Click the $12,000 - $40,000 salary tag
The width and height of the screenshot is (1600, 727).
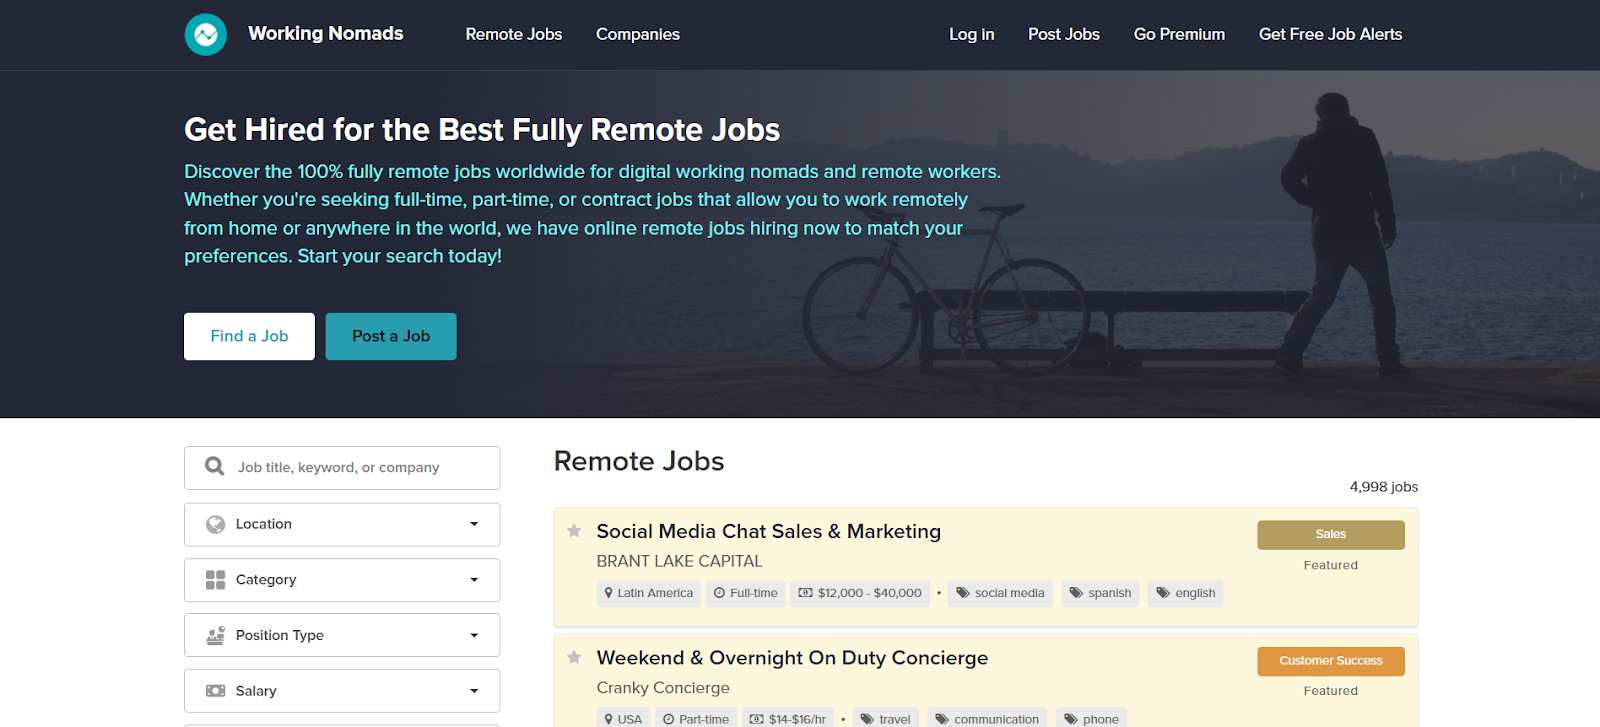click(860, 593)
